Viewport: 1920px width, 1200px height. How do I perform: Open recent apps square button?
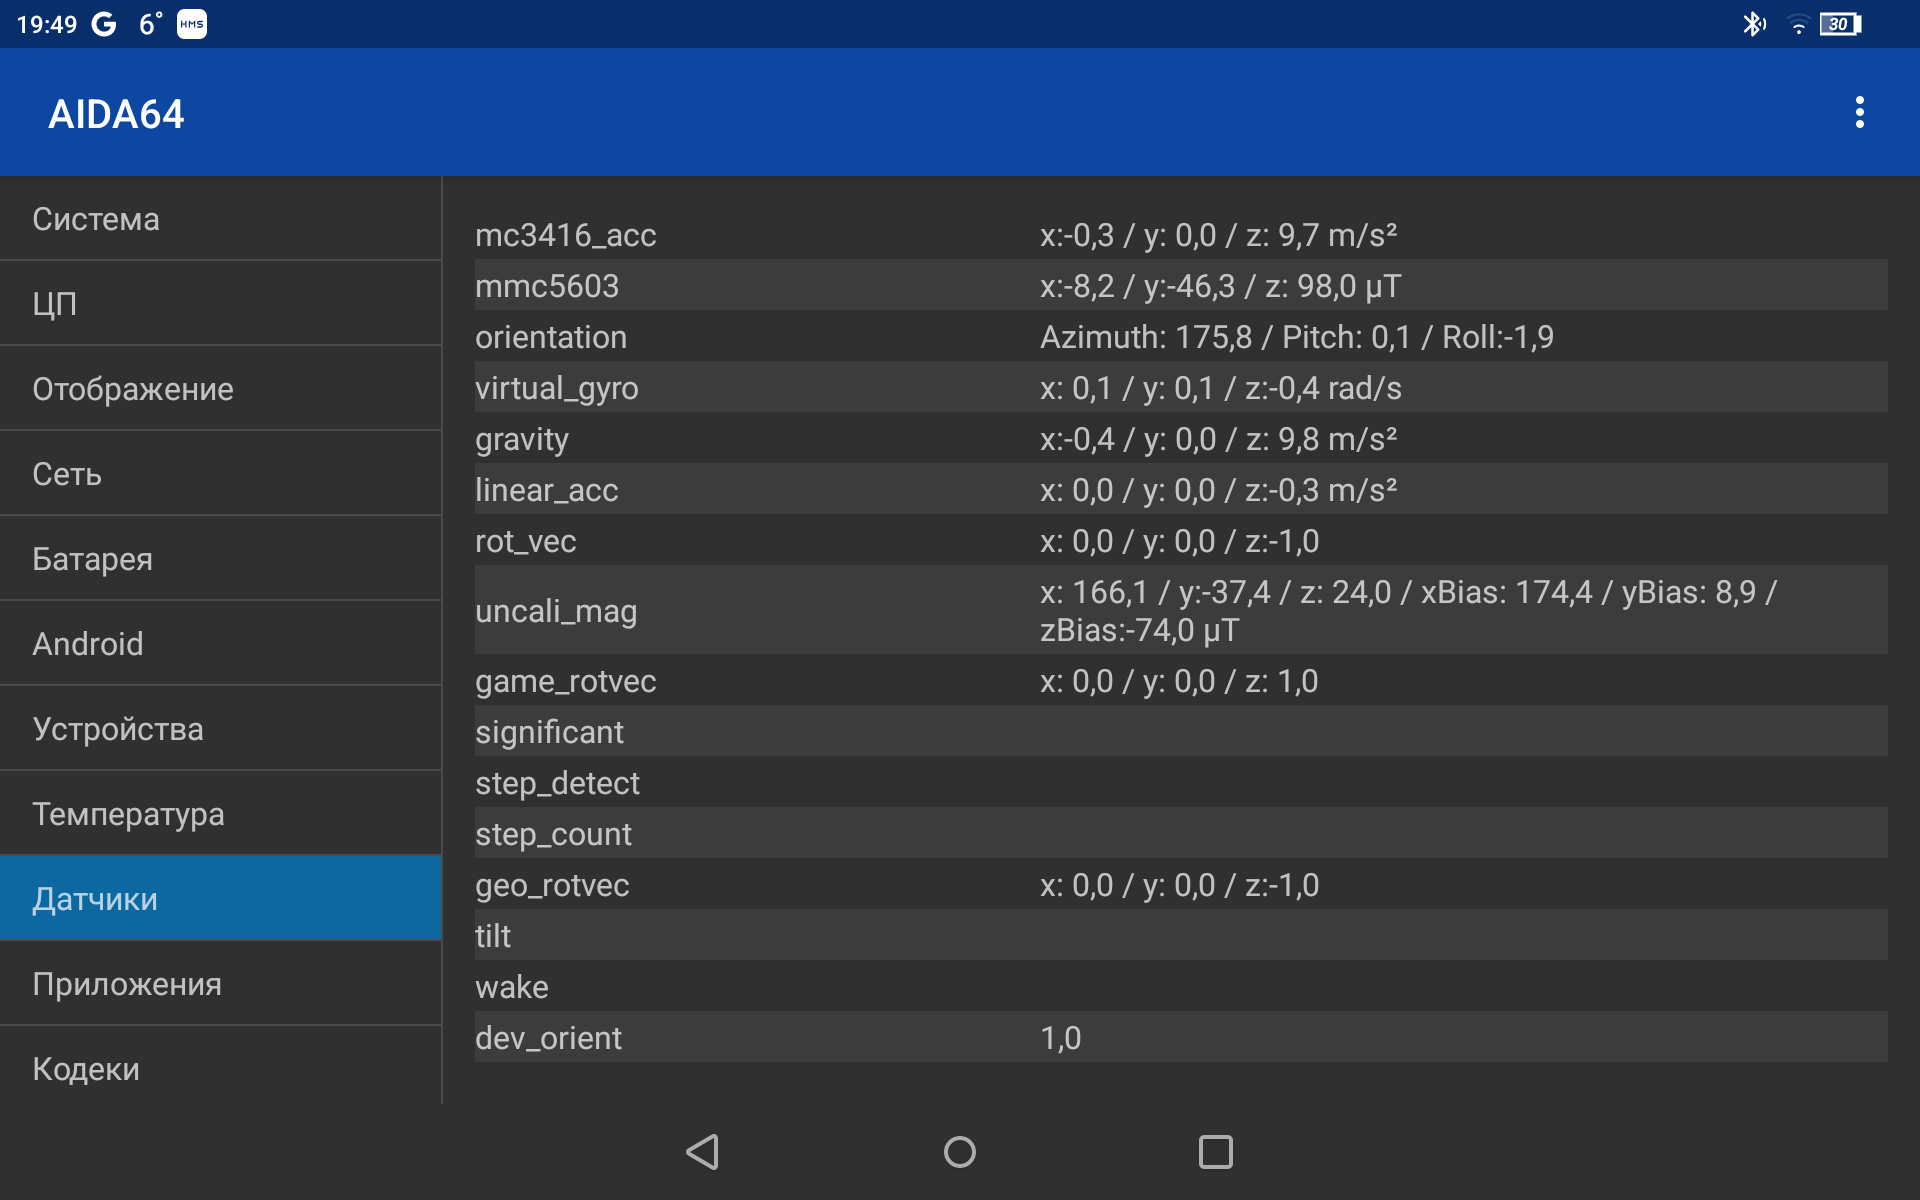point(1215,1152)
